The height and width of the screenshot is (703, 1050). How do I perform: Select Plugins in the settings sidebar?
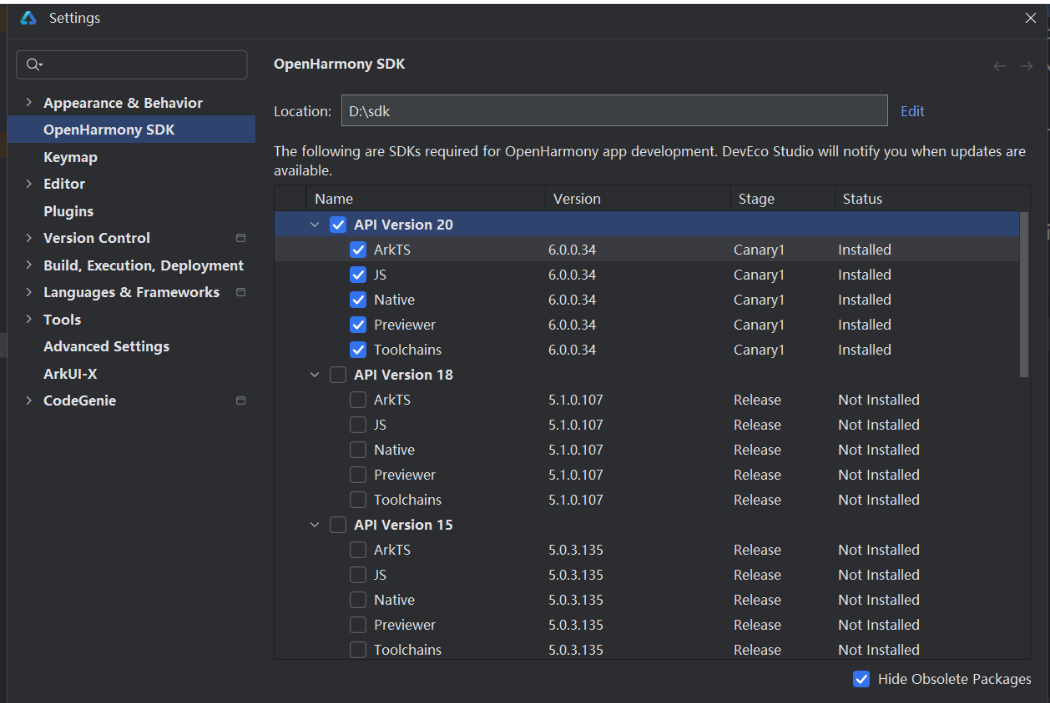[x=68, y=211]
